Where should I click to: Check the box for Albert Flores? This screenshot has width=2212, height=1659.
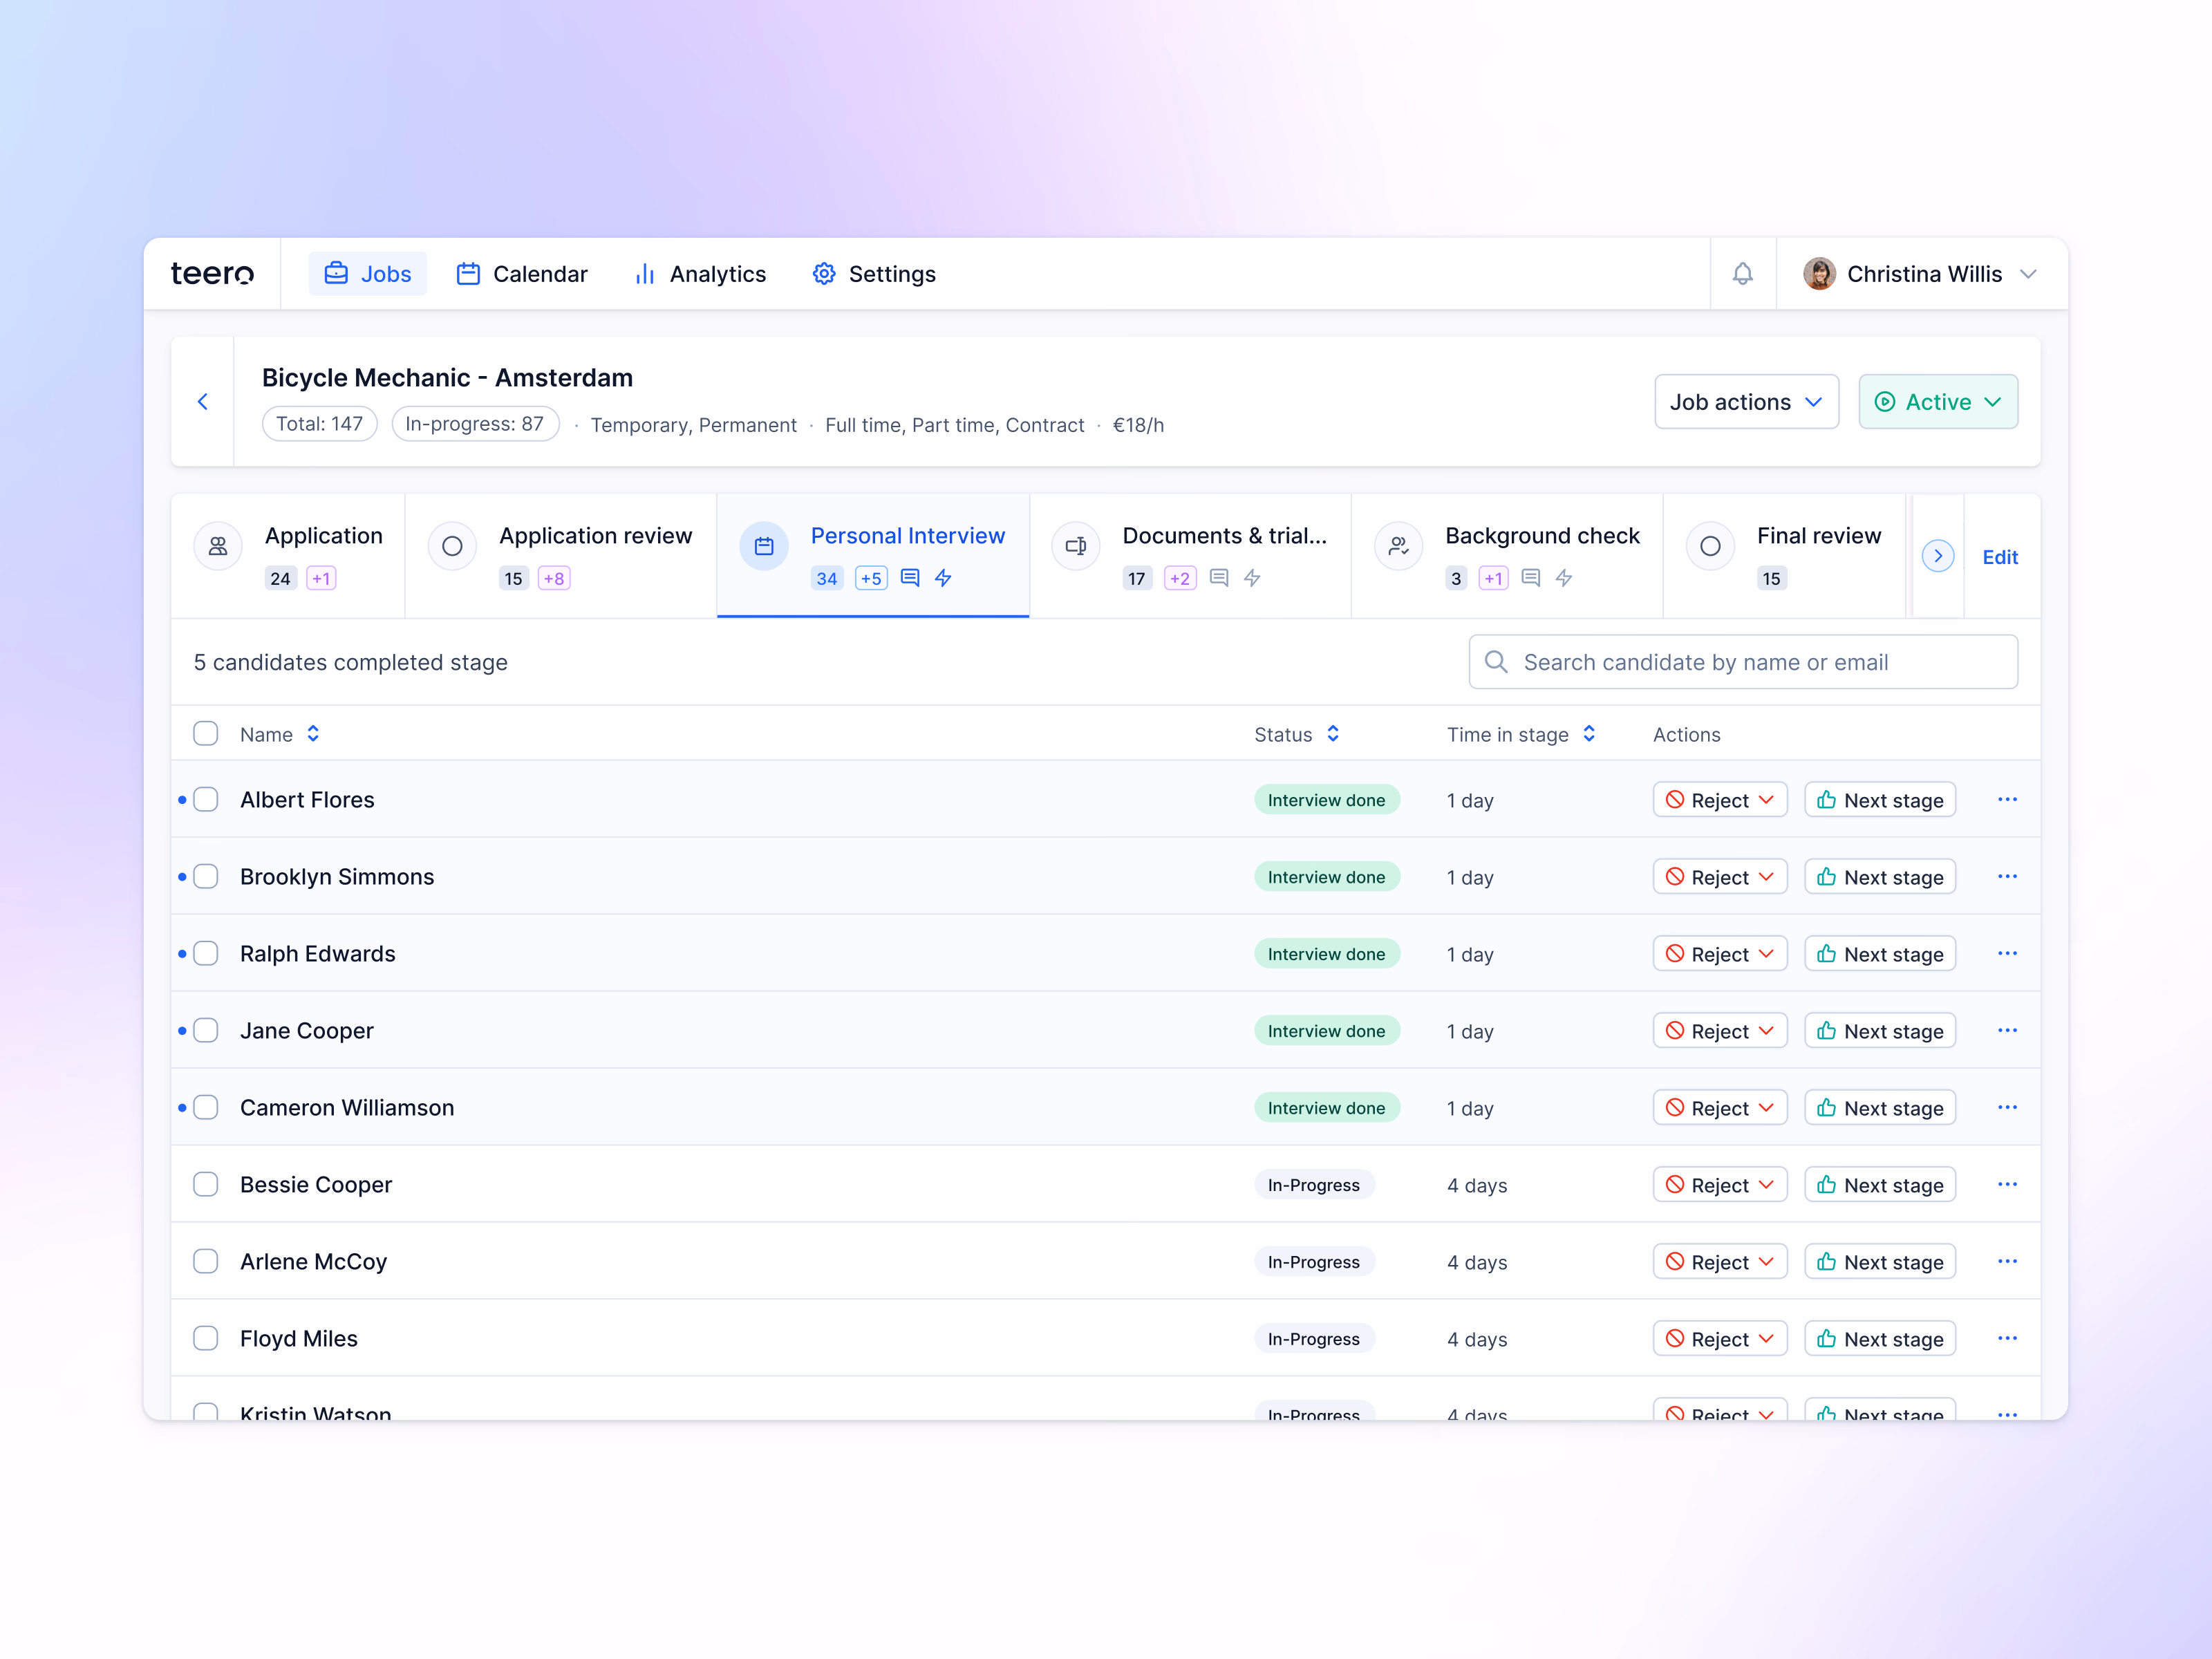pos(206,800)
